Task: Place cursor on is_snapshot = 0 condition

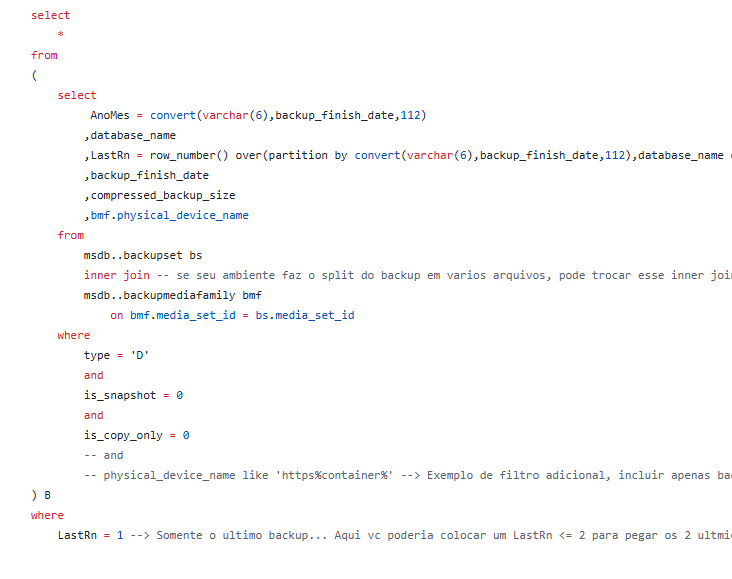Action: tap(133, 396)
